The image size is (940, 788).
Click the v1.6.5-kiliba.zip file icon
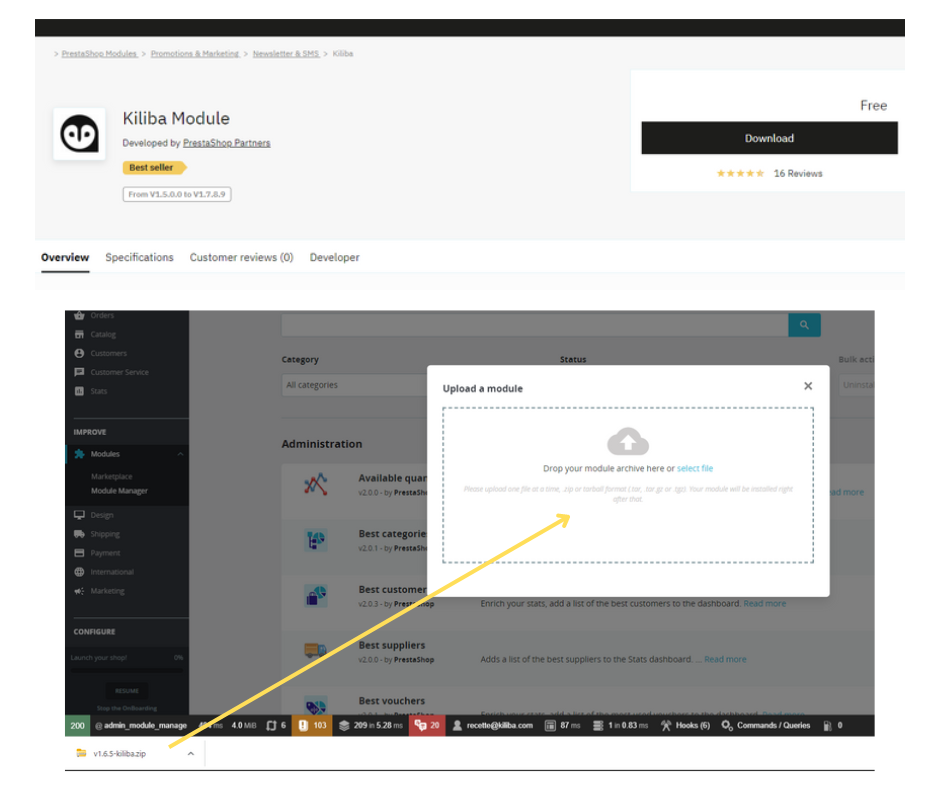click(x=82, y=754)
